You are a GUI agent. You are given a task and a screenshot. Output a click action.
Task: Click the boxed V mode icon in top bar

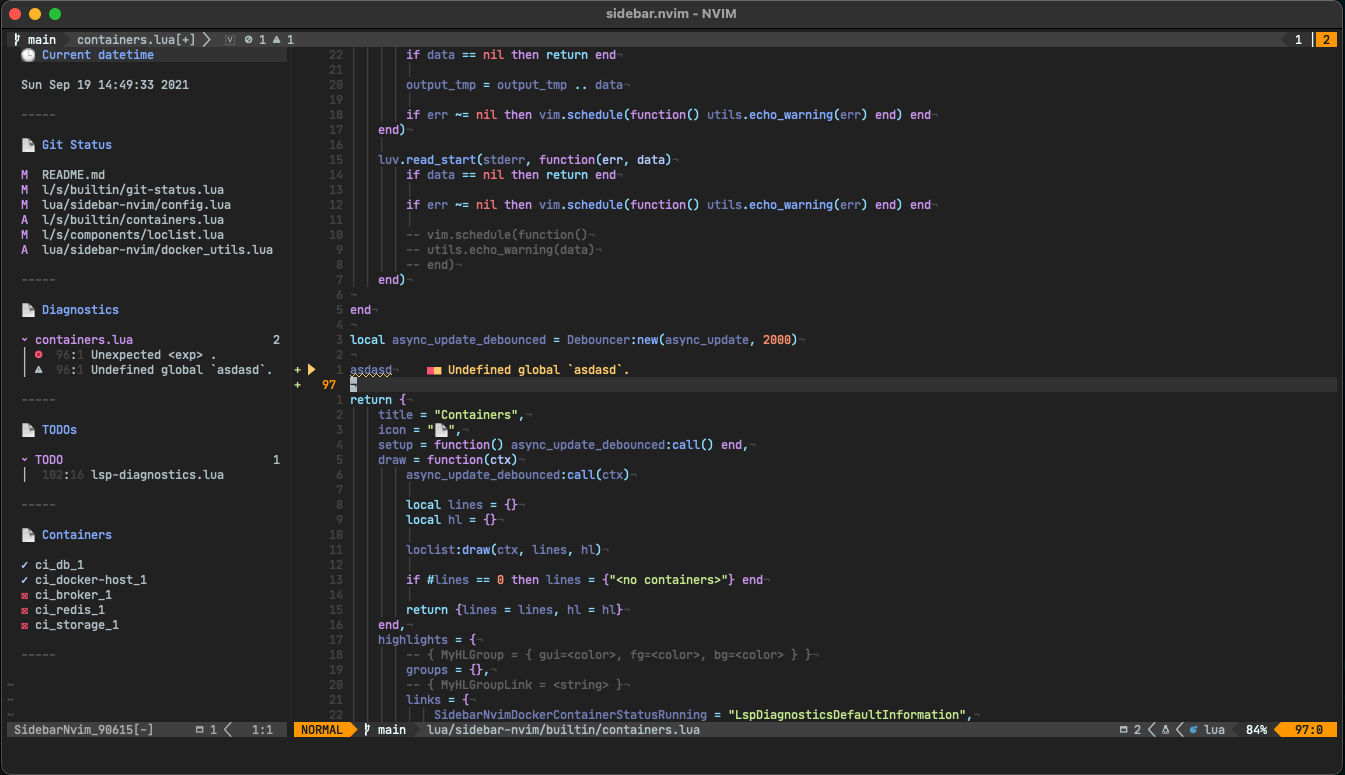click(231, 40)
